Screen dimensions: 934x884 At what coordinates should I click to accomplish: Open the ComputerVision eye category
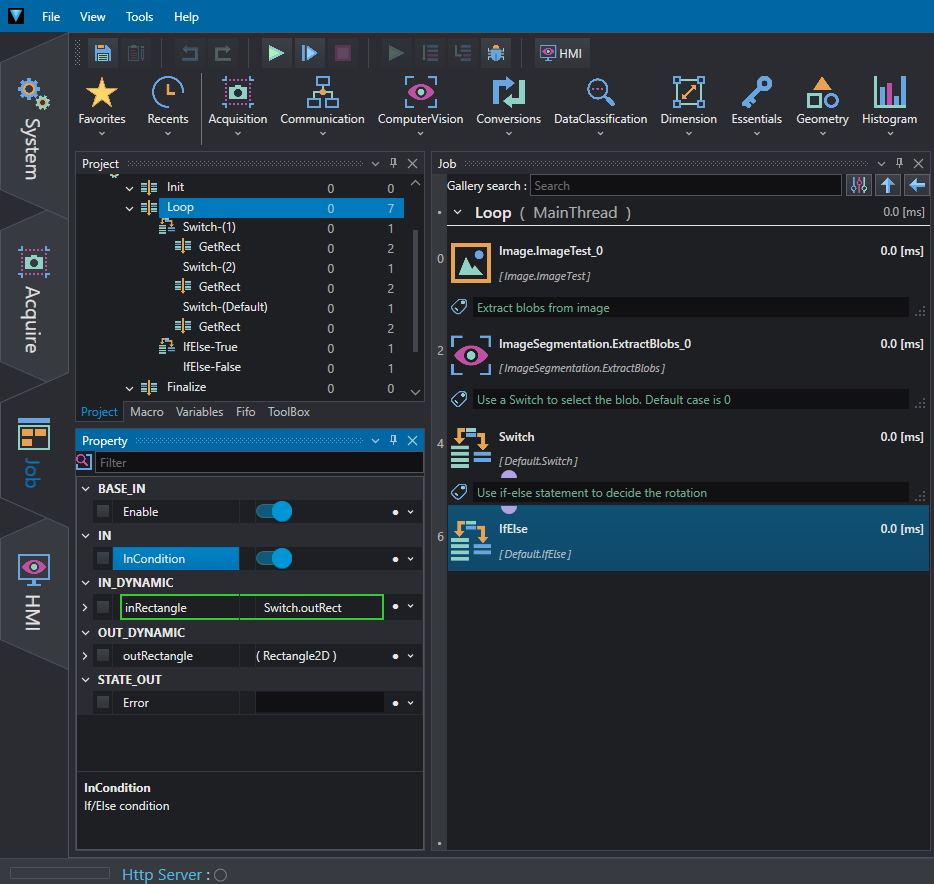coord(421,106)
